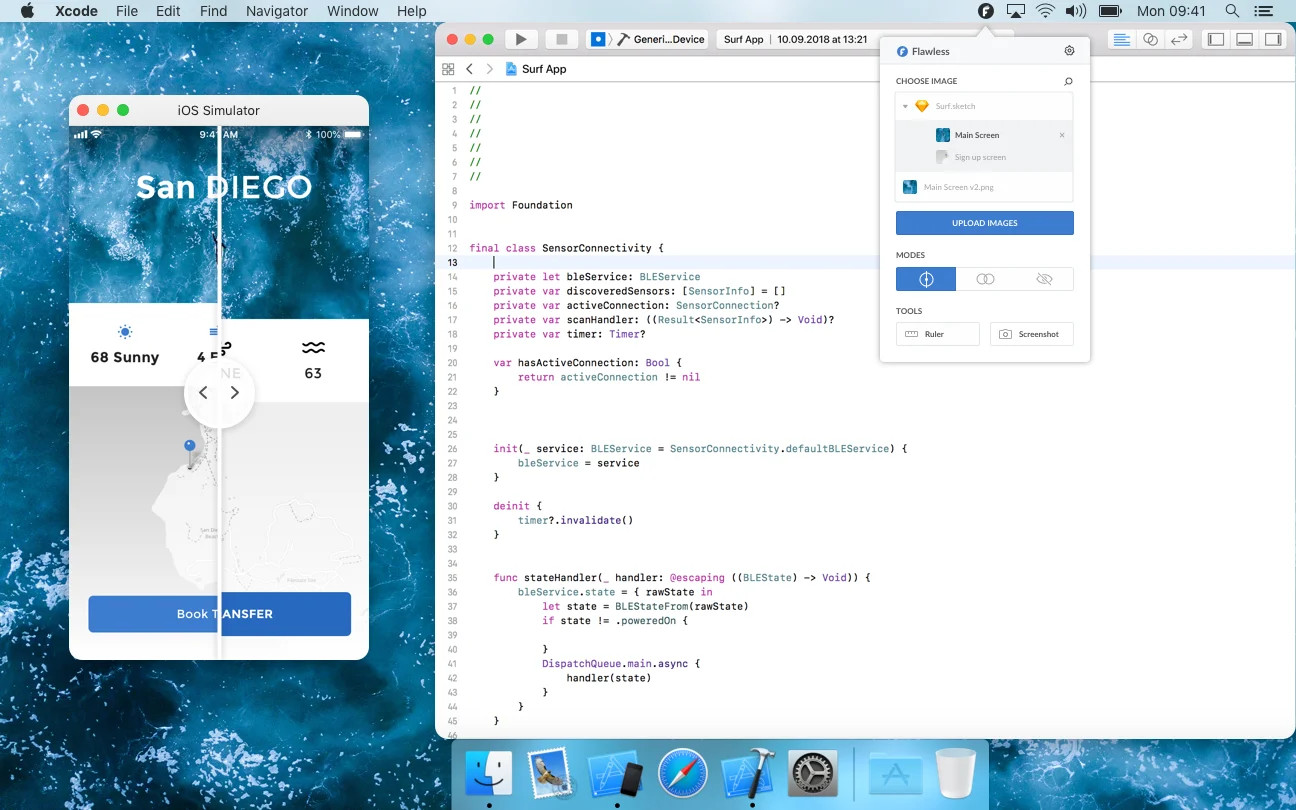Search images in the Flawless panel
The width and height of the screenshot is (1296, 810).
click(1068, 81)
